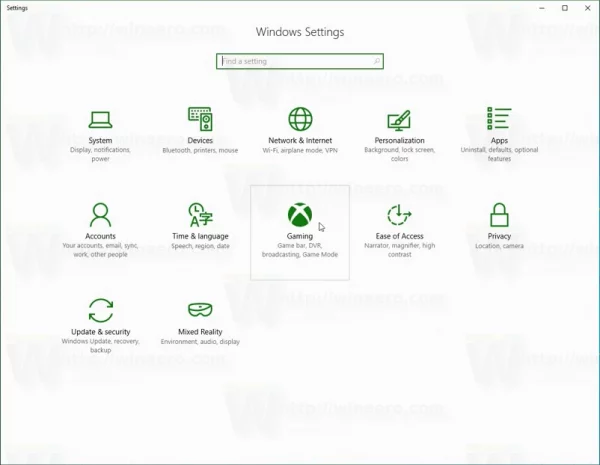Open Accounts via the person icon
Screen dimensions: 600x465
pyautogui.click(x=100, y=215)
